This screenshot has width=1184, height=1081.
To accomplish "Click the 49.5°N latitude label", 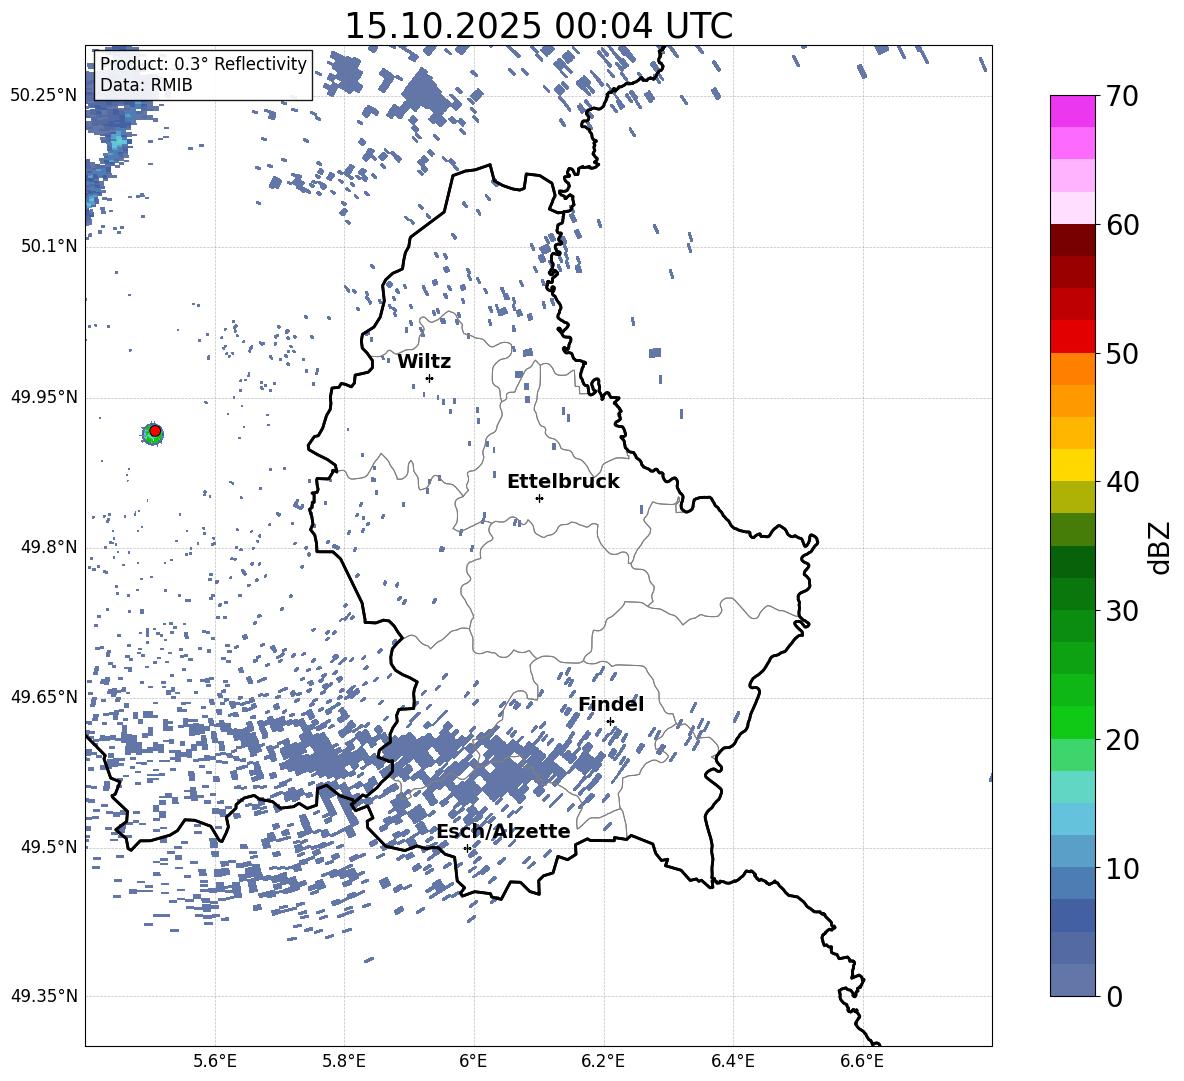I will (x=49, y=847).
